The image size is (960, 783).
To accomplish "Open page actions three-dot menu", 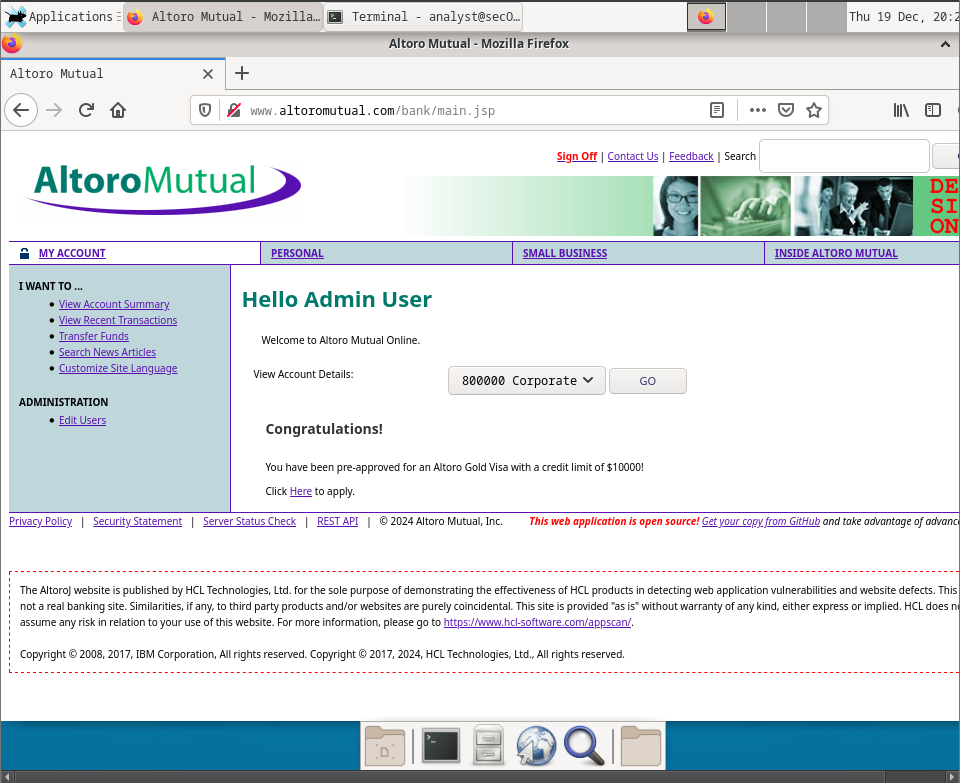I will pos(758,110).
